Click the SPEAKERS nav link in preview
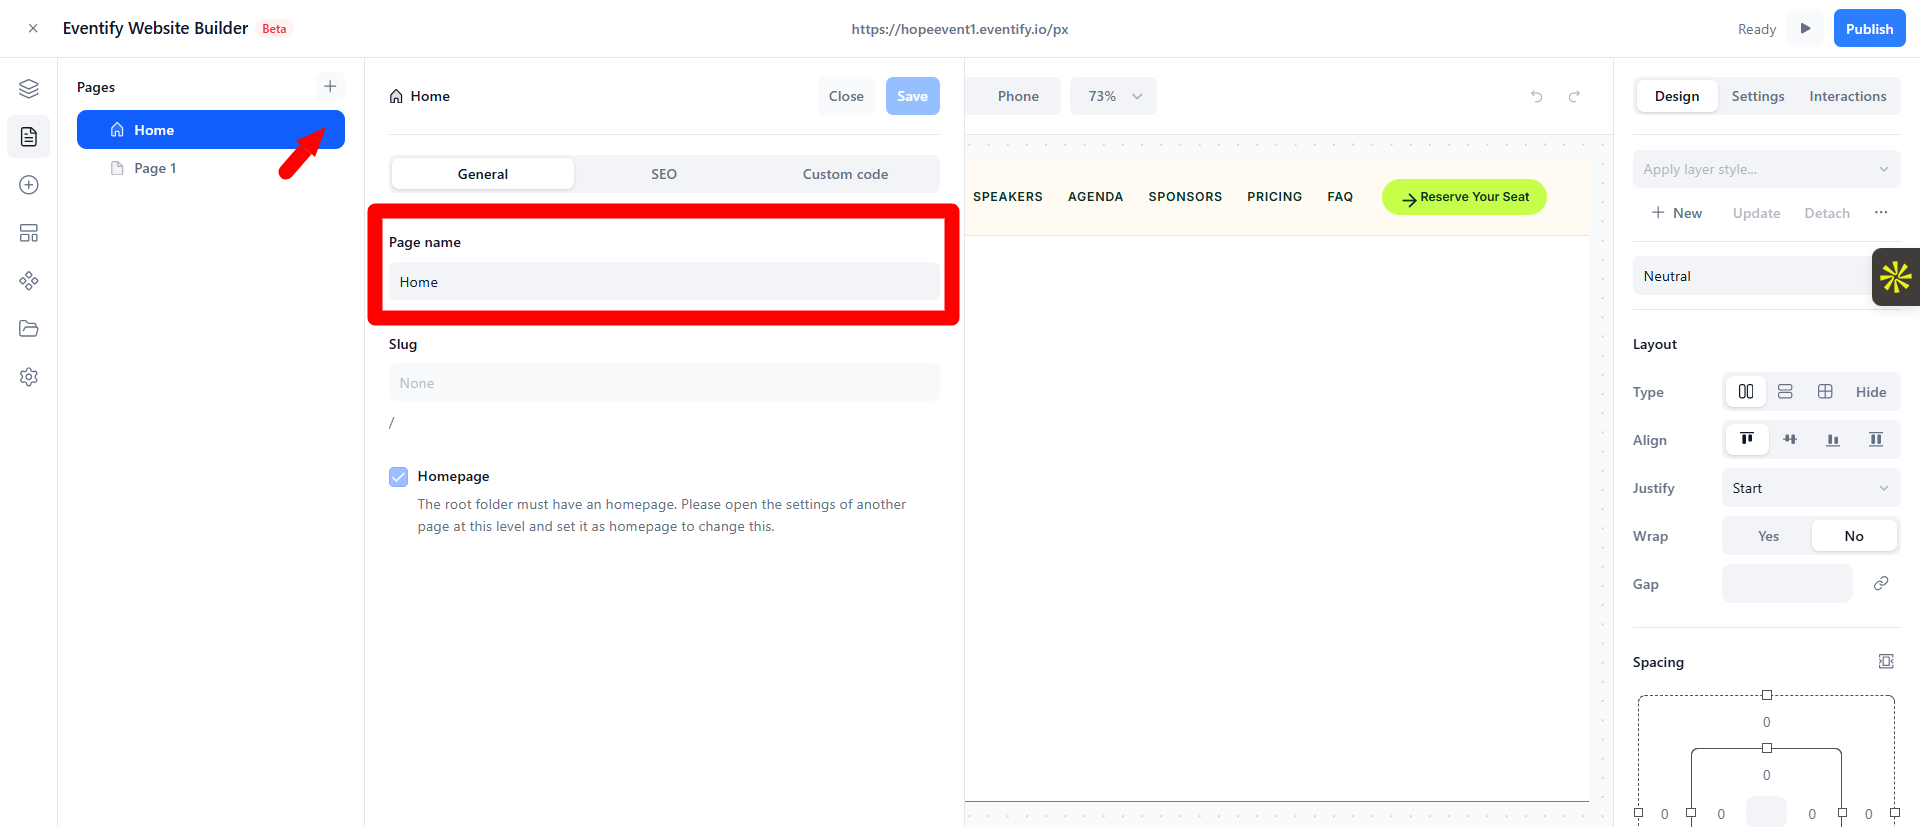The image size is (1920, 827). pyautogui.click(x=1008, y=197)
